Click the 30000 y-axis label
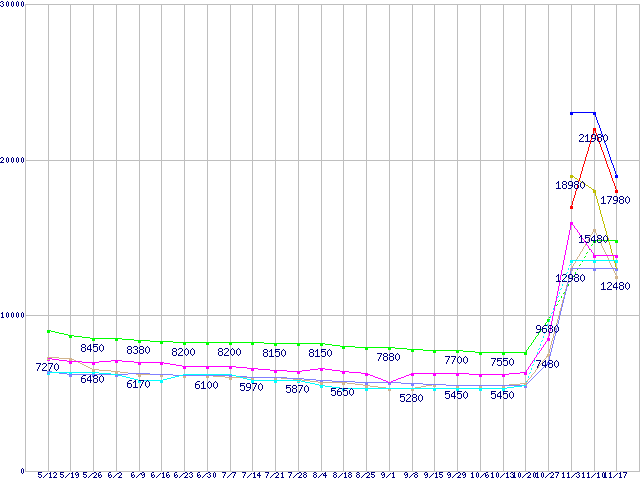 13,5
